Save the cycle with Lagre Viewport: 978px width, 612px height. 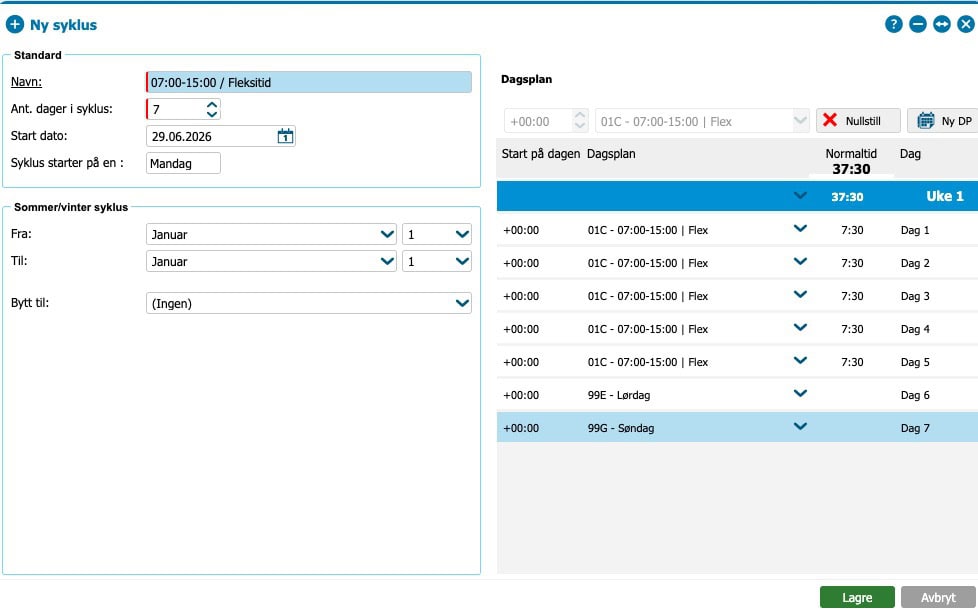coord(857,597)
